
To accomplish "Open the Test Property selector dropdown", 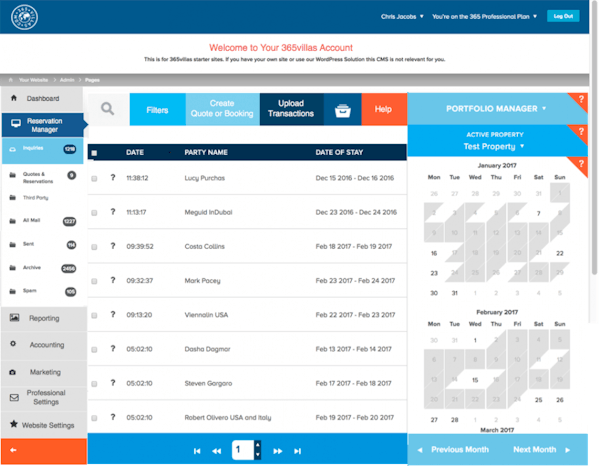I will tap(494, 147).
